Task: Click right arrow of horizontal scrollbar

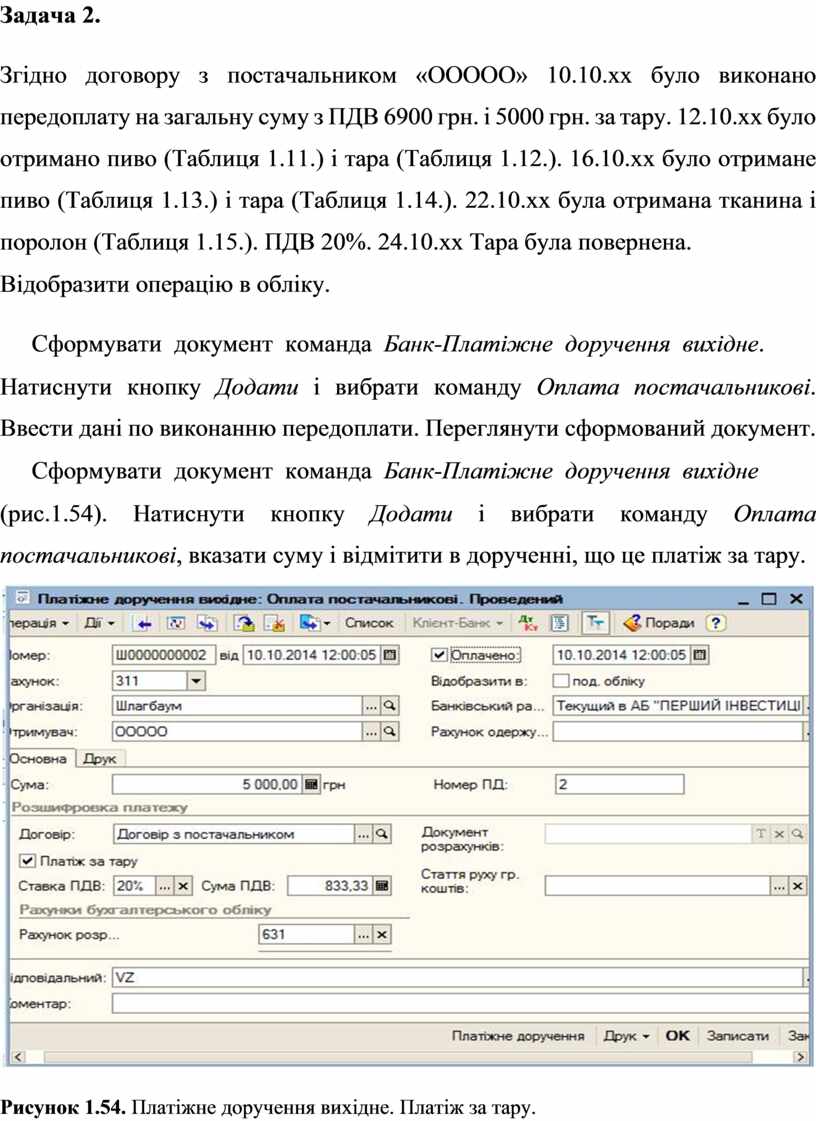Action: pos(801,1057)
